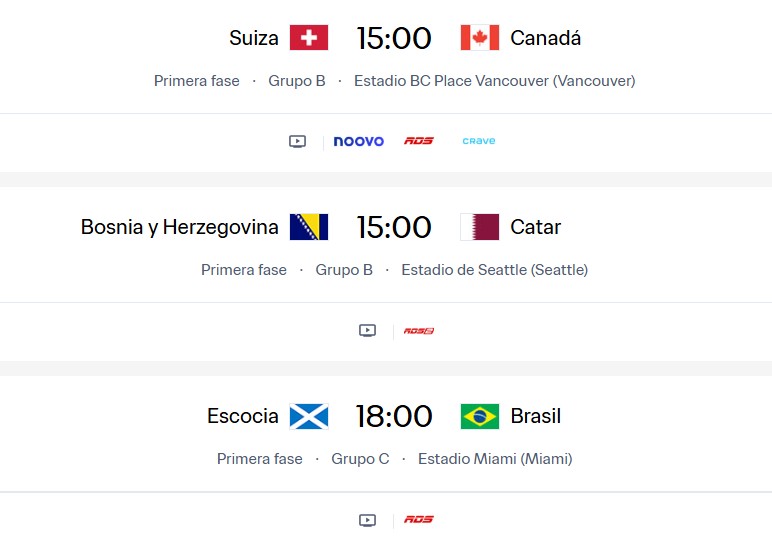Click the Scotland flag icon
The width and height of the screenshot is (772, 551).
tap(309, 416)
